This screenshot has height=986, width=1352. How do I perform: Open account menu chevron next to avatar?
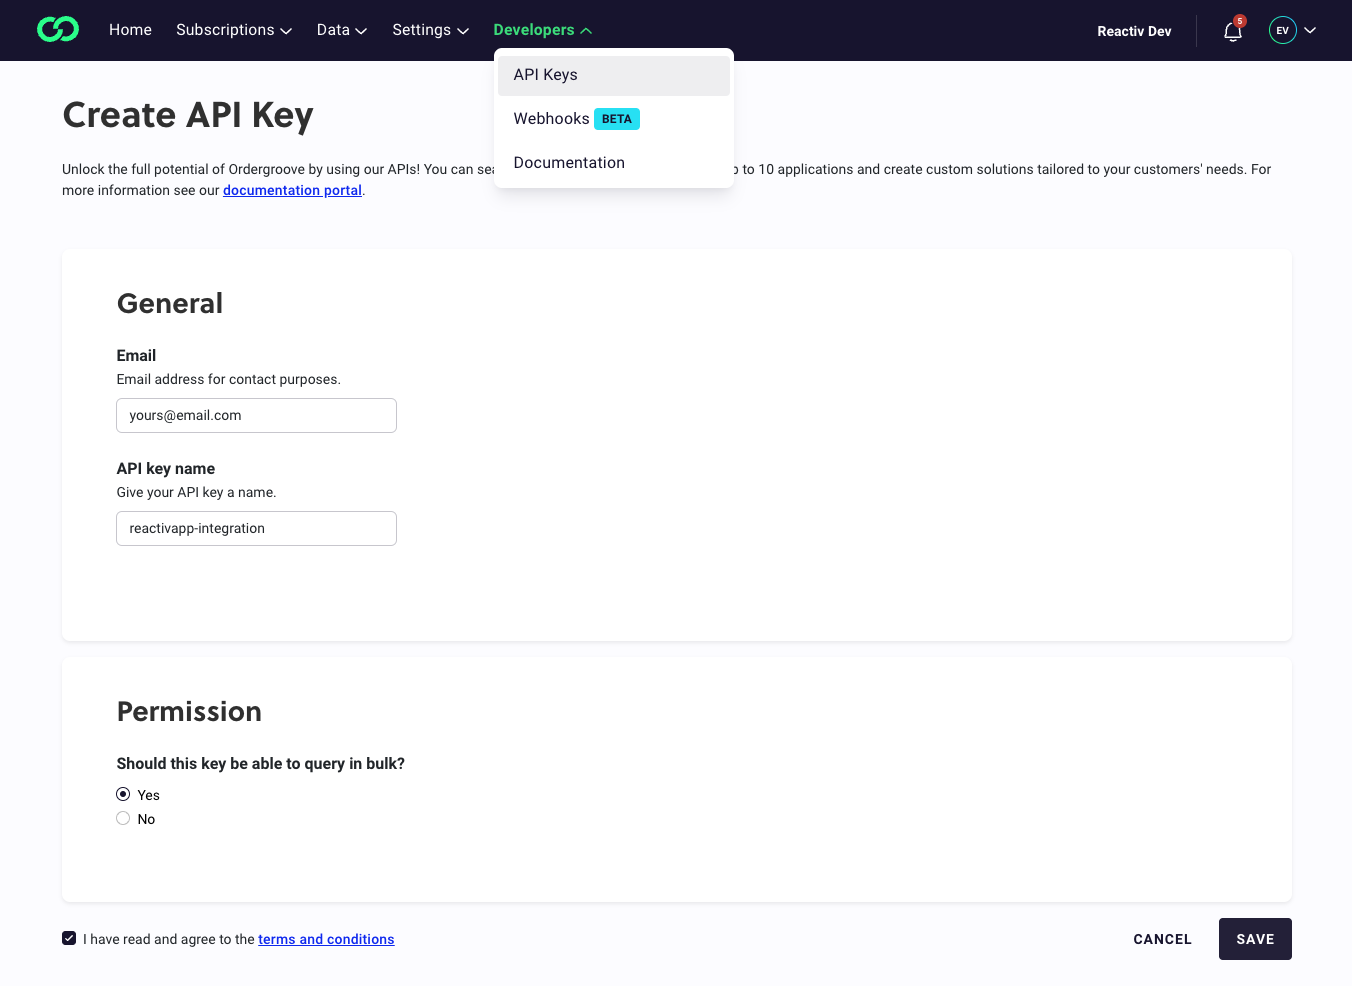pos(1310,30)
